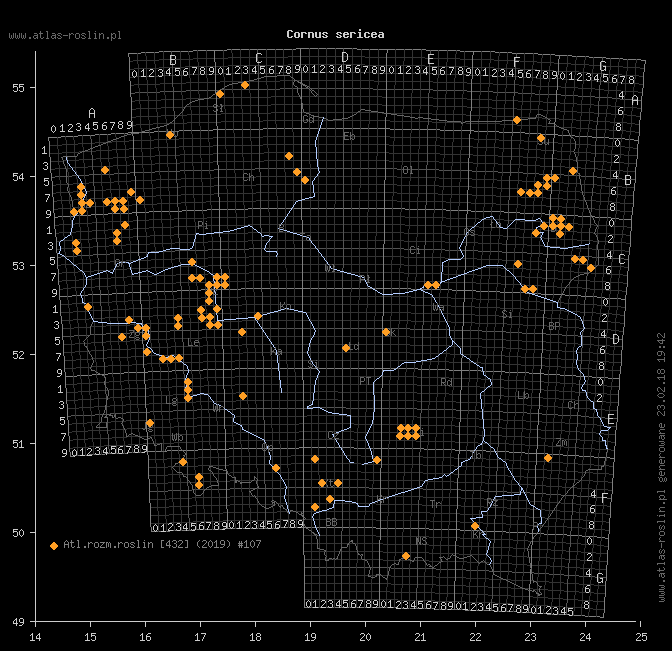Click column letter G above the top grid
This screenshot has height=651, width=672.
pyautogui.click(x=603, y=66)
